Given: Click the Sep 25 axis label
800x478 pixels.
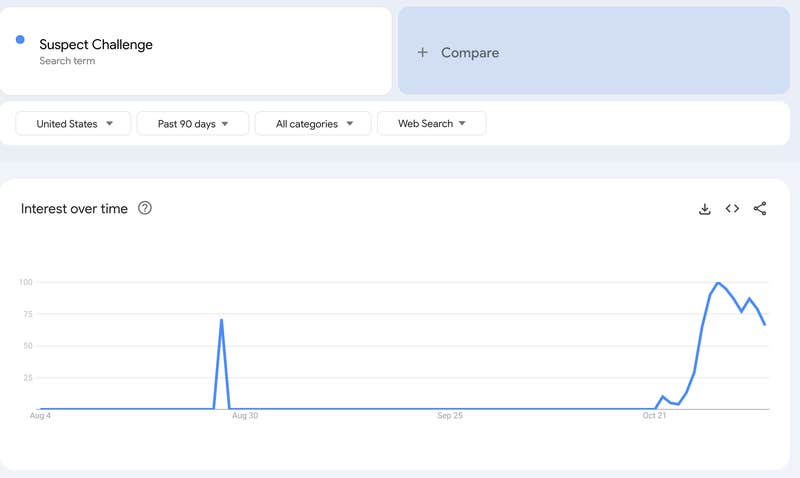Looking at the screenshot, I should [450, 415].
